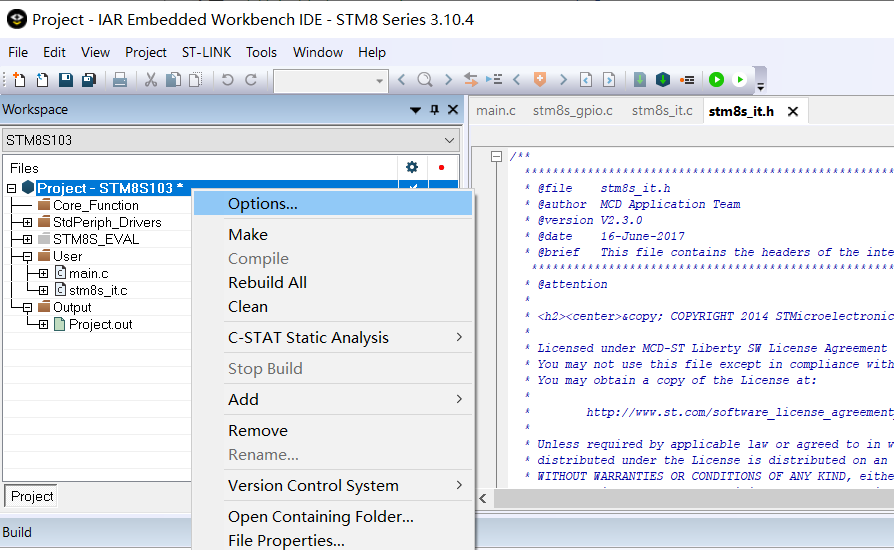Expand the main.c tree node
Viewport: 894px width, 550px height.
point(43,274)
